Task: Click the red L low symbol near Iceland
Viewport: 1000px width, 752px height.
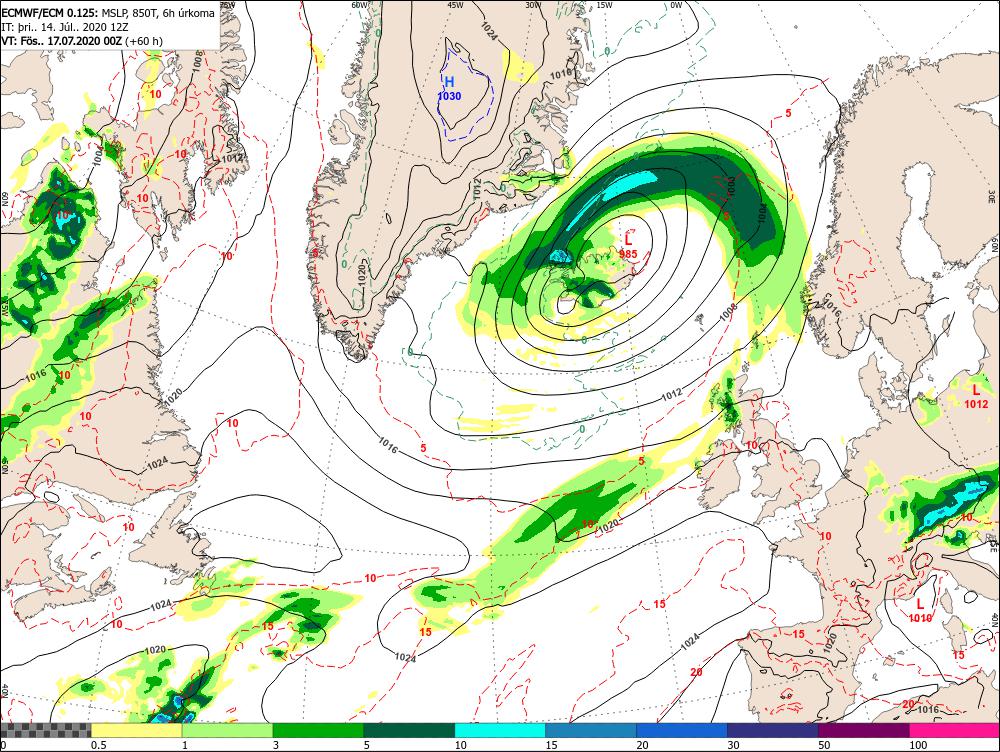Action: coord(628,240)
